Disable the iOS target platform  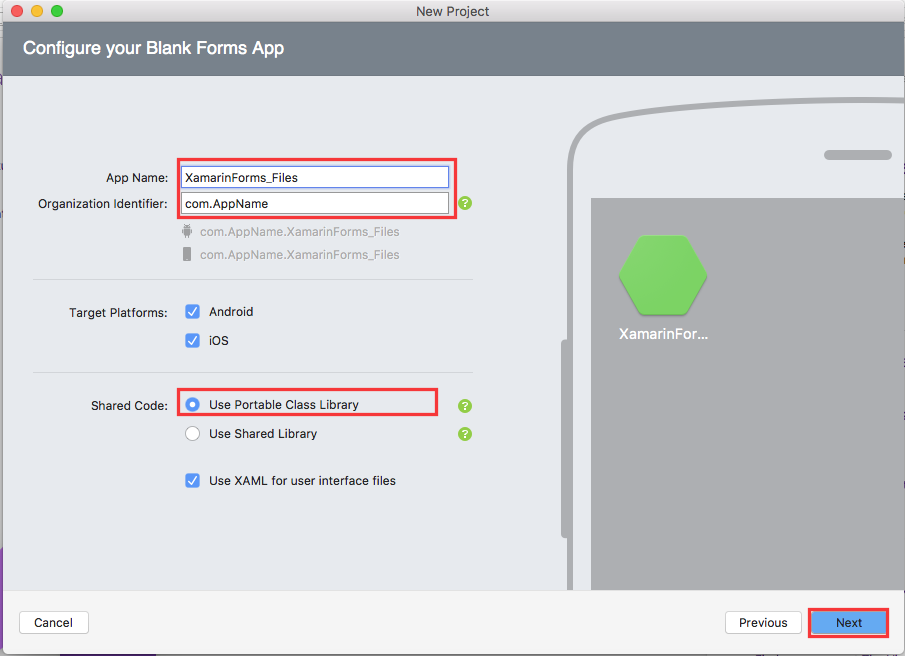[192, 340]
